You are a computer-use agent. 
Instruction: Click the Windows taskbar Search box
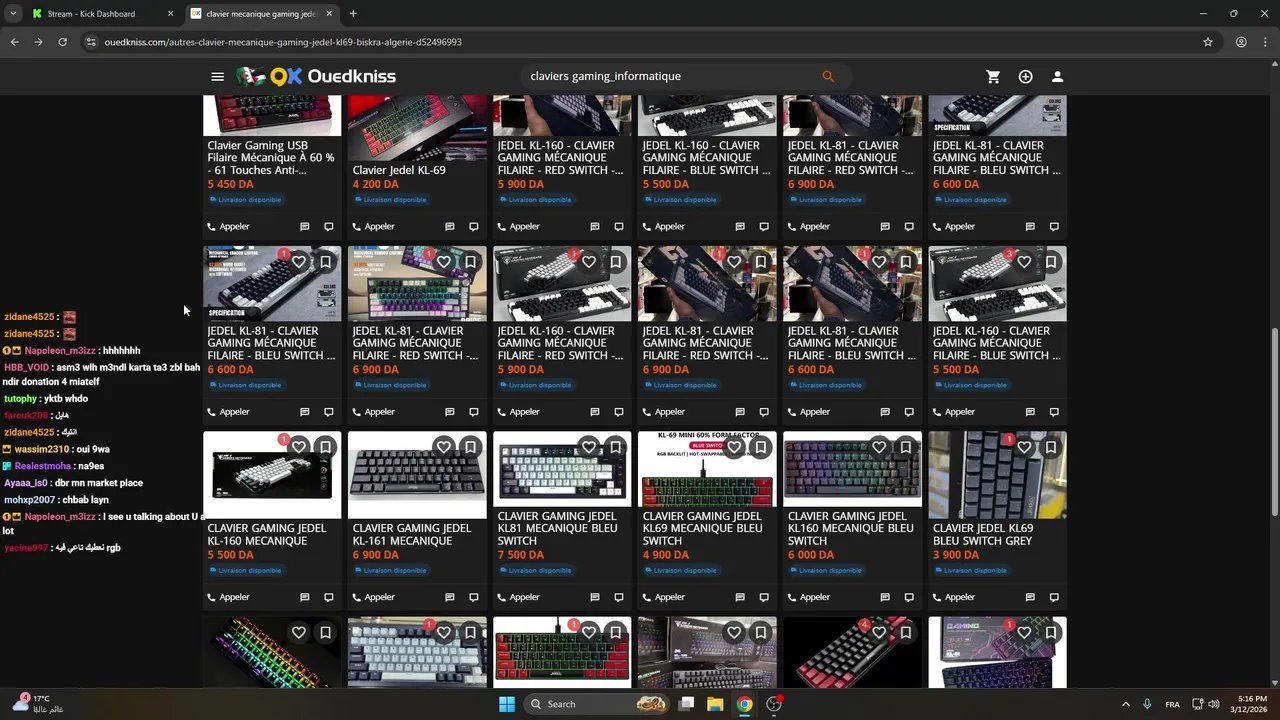pyautogui.click(x=595, y=704)
